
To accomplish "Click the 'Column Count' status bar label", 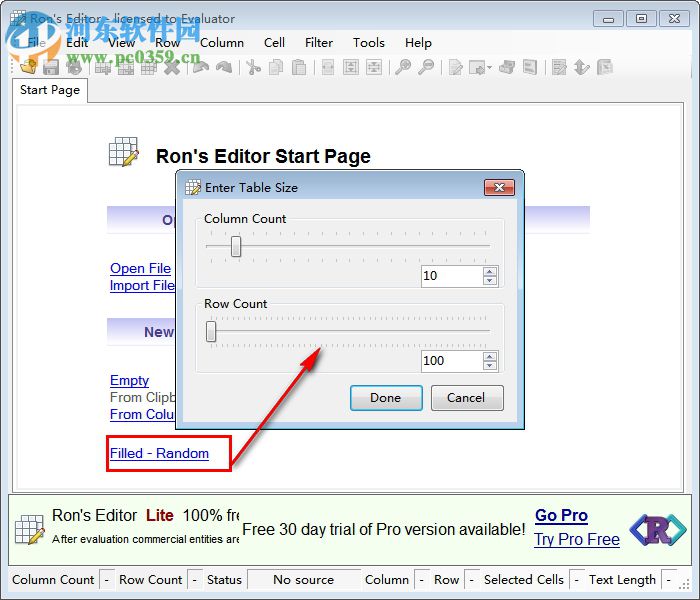I will [53, 580].
